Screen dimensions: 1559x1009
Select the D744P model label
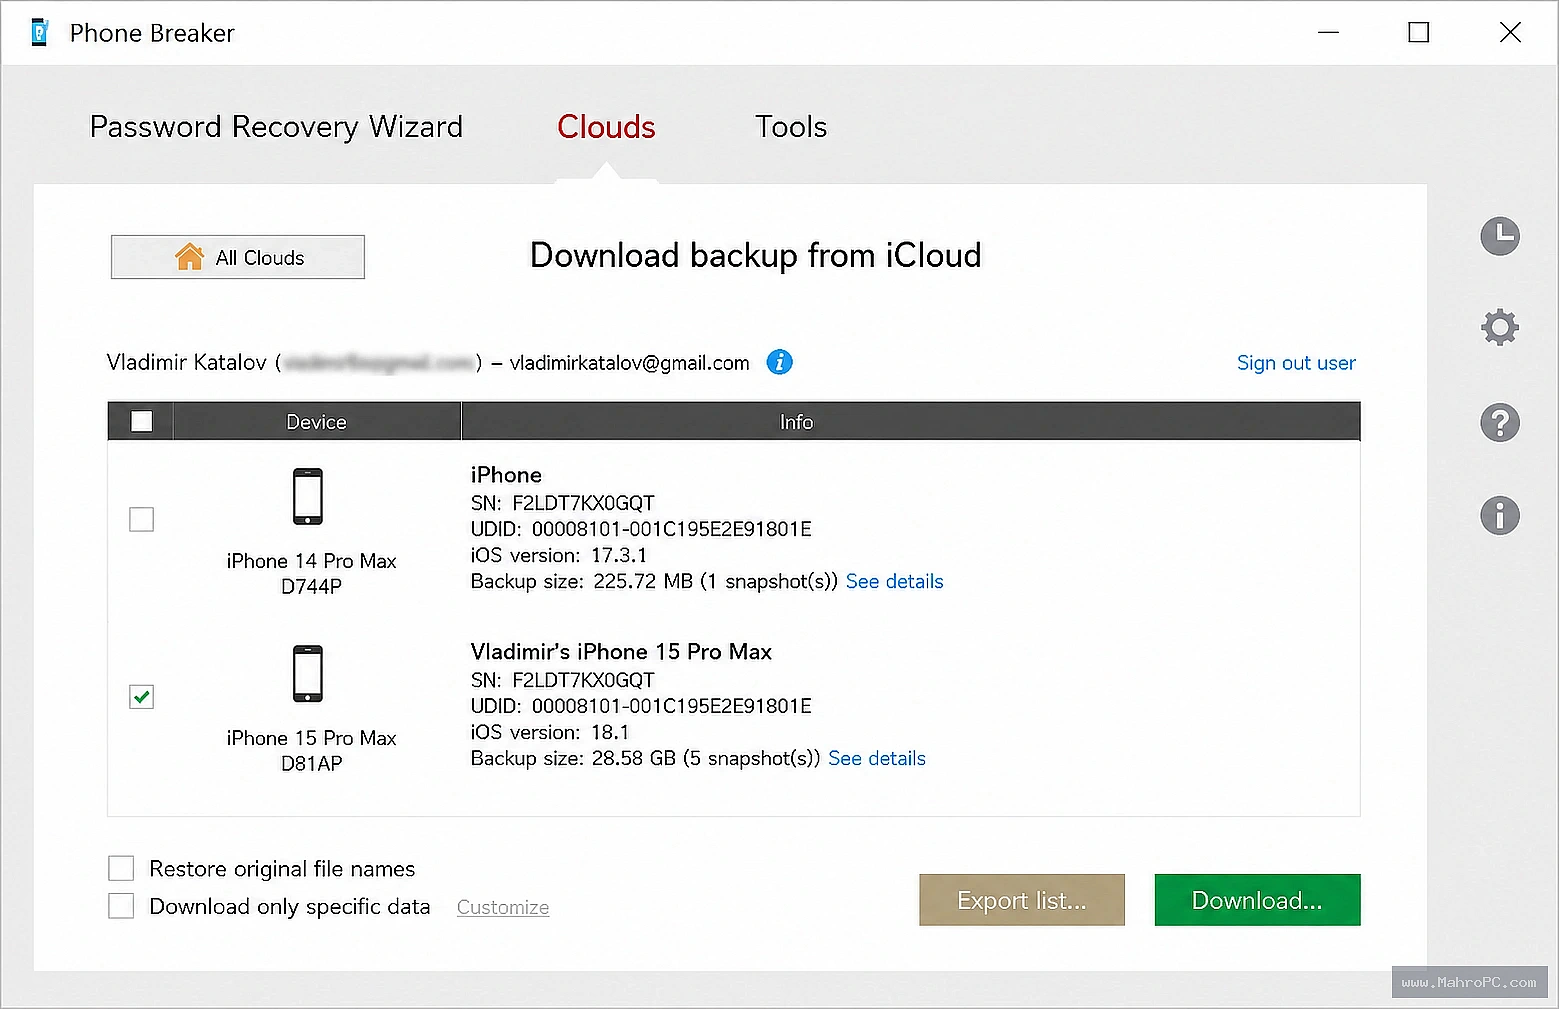coord(311,586)
